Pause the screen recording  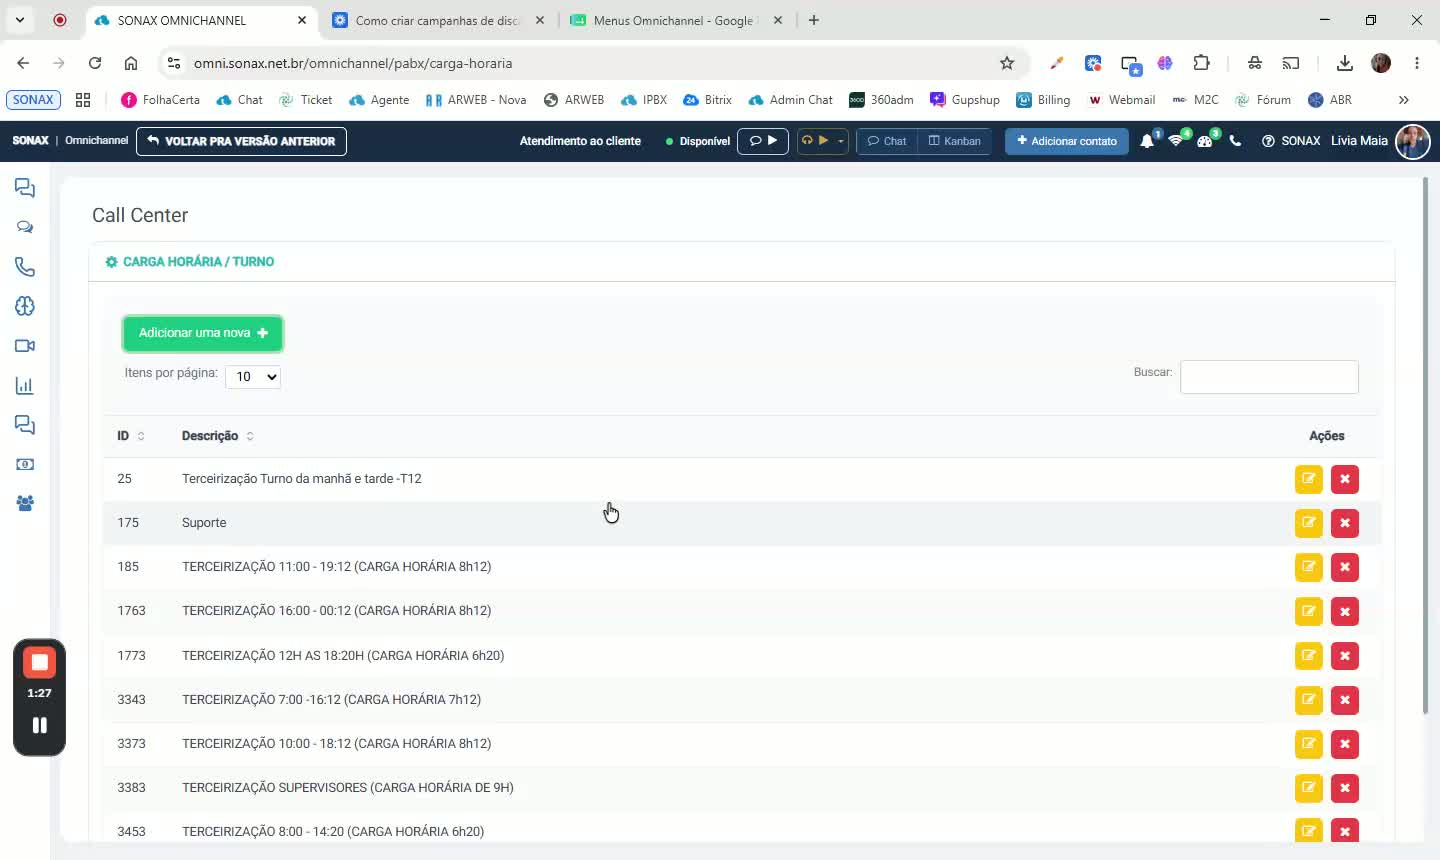point(39,726)
